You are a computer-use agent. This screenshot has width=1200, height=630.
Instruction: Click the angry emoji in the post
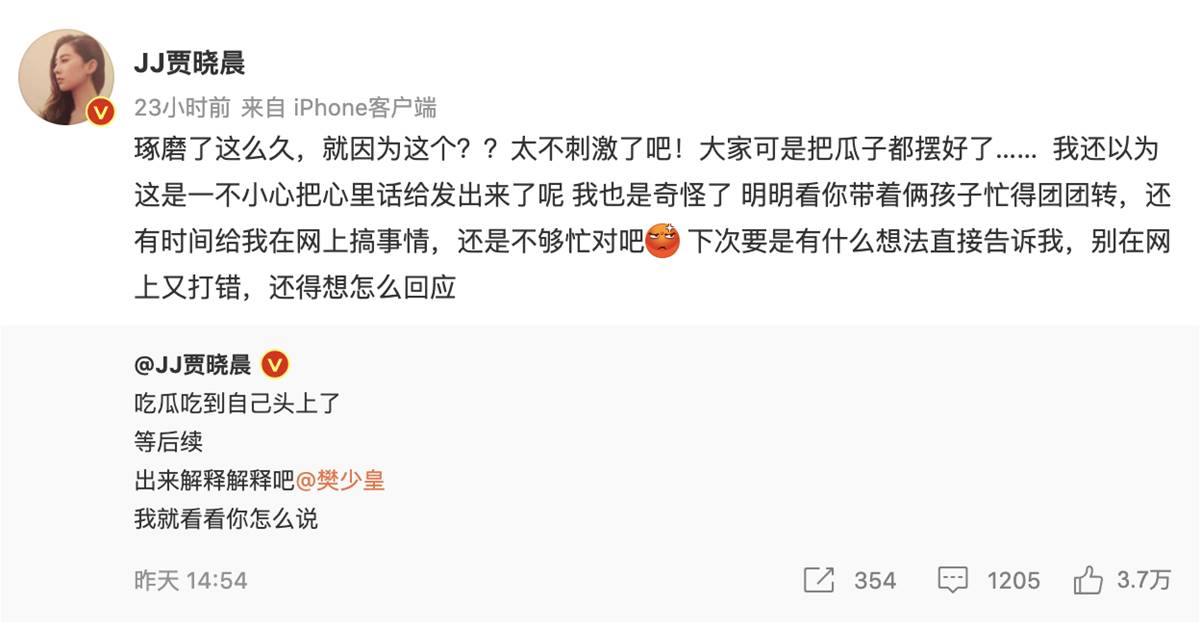click(663, 241)
